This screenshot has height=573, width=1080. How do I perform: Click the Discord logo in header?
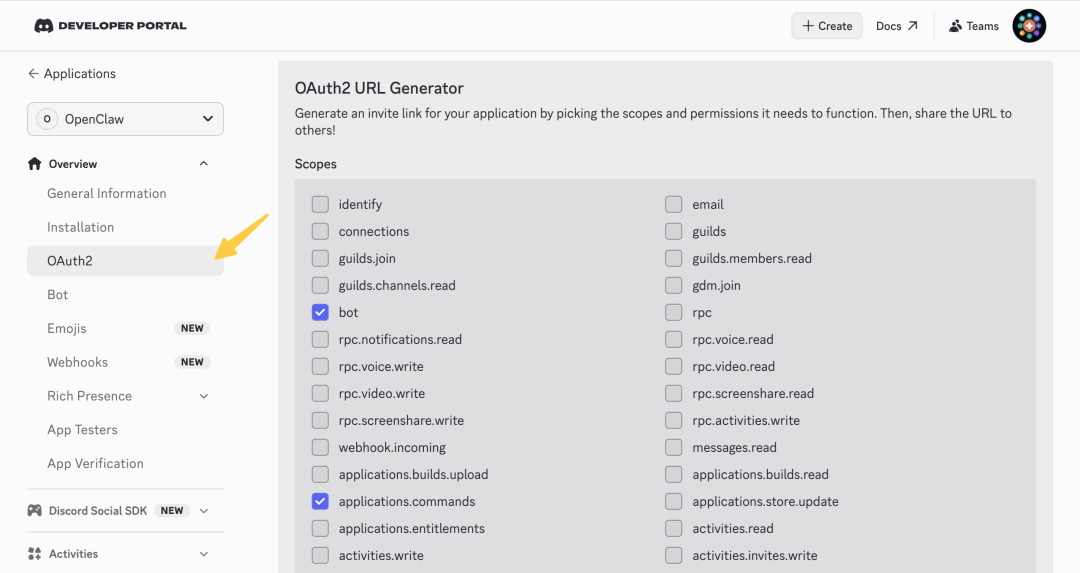pos(43,26)
